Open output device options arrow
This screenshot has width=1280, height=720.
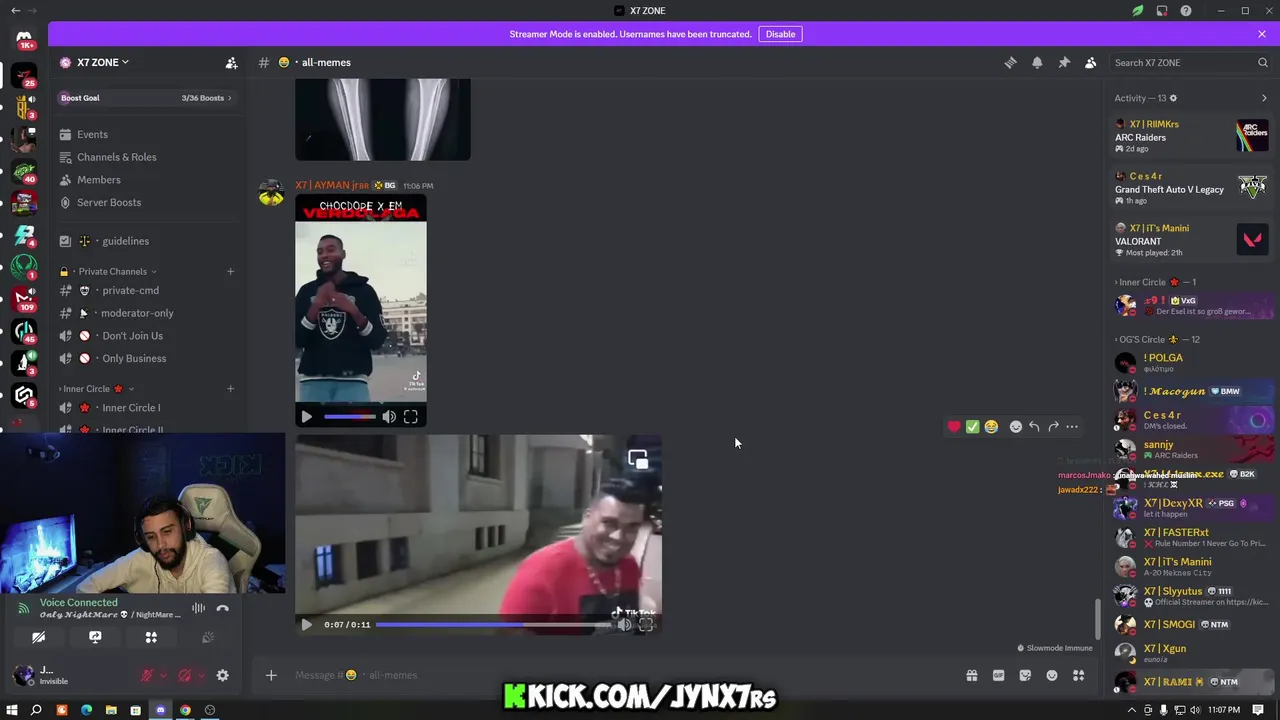click(201, 676)
